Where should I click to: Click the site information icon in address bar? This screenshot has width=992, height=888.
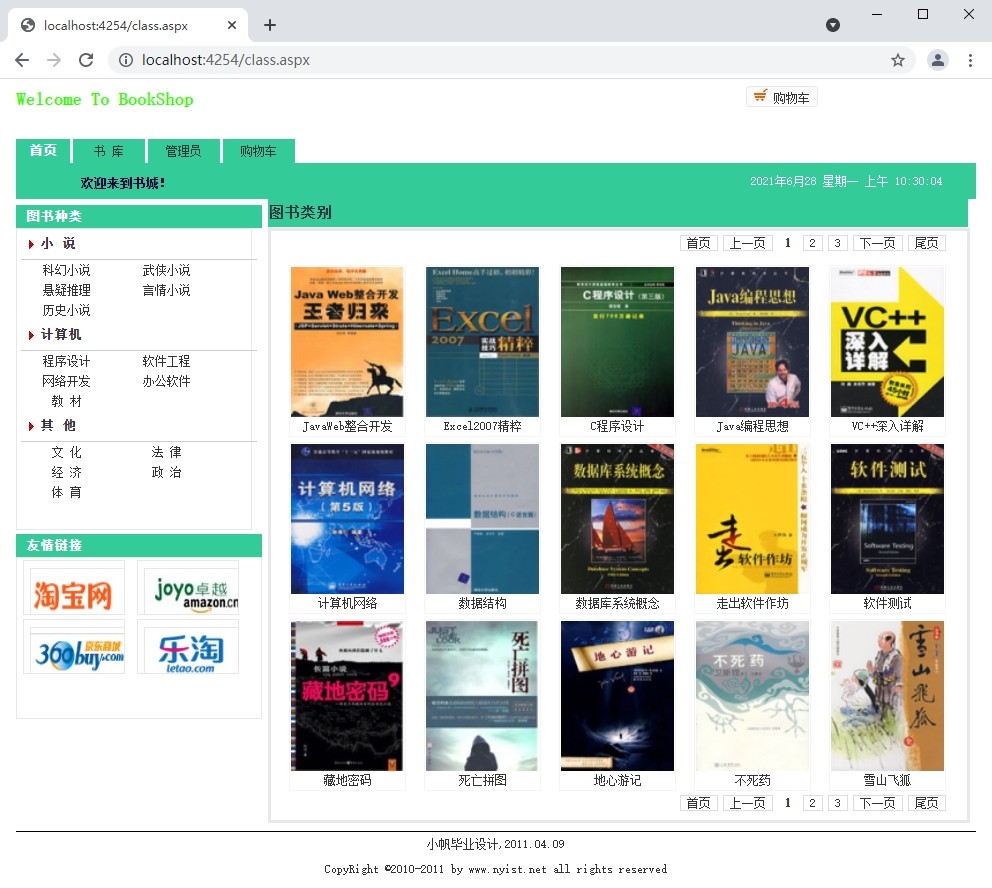point(126,60)
